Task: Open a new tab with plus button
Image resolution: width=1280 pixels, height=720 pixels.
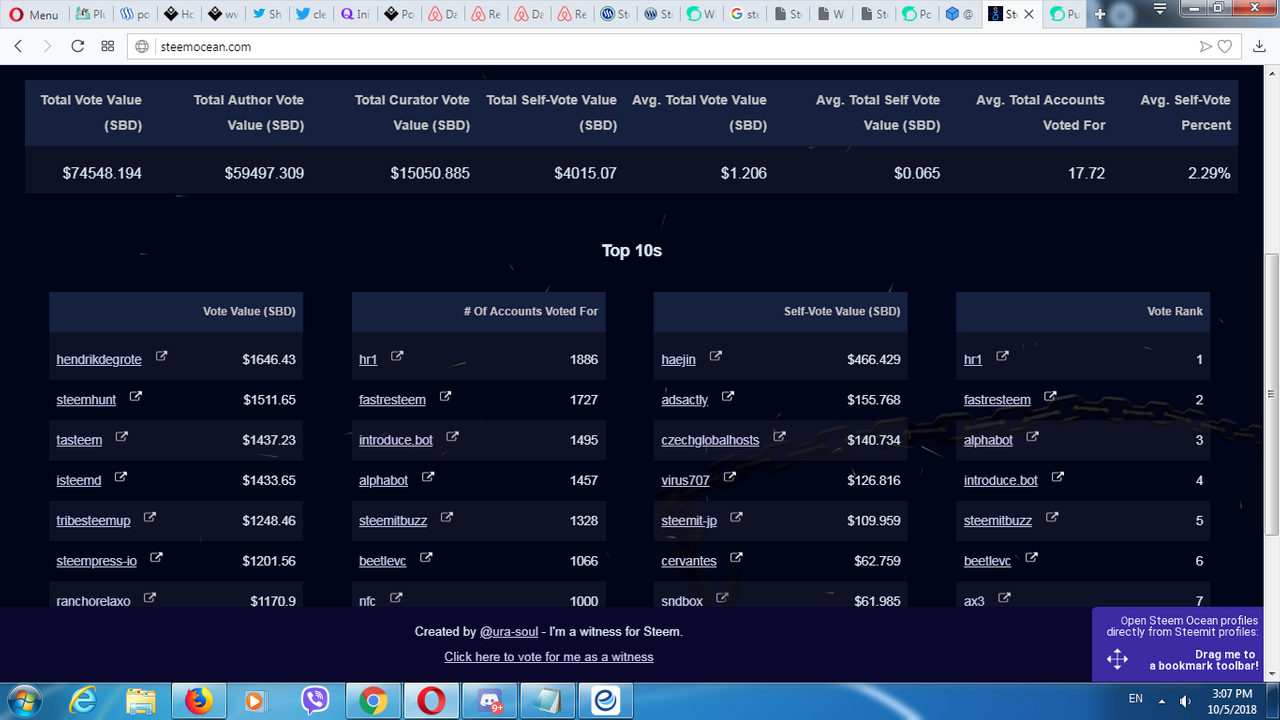Action: 1101,14
